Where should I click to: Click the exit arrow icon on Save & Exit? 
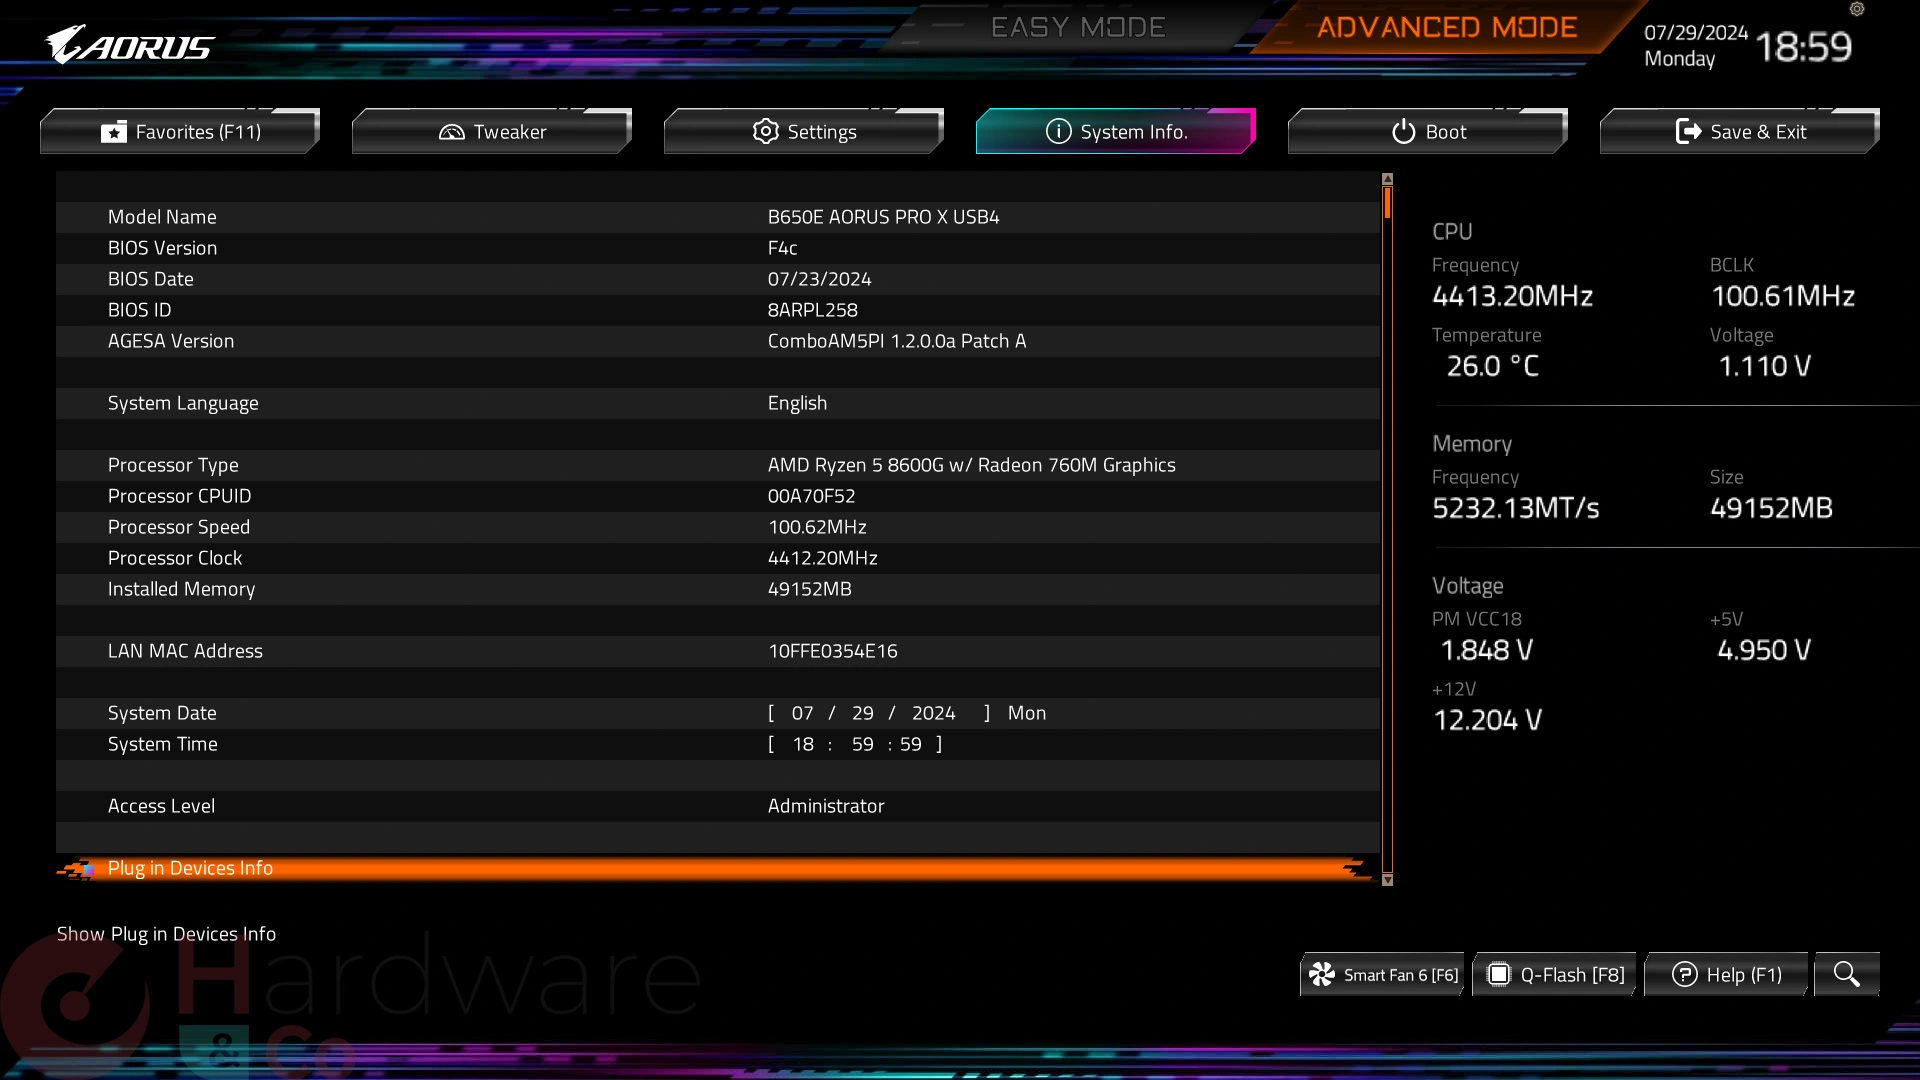pyautogui.click(x=1688, y=131)
